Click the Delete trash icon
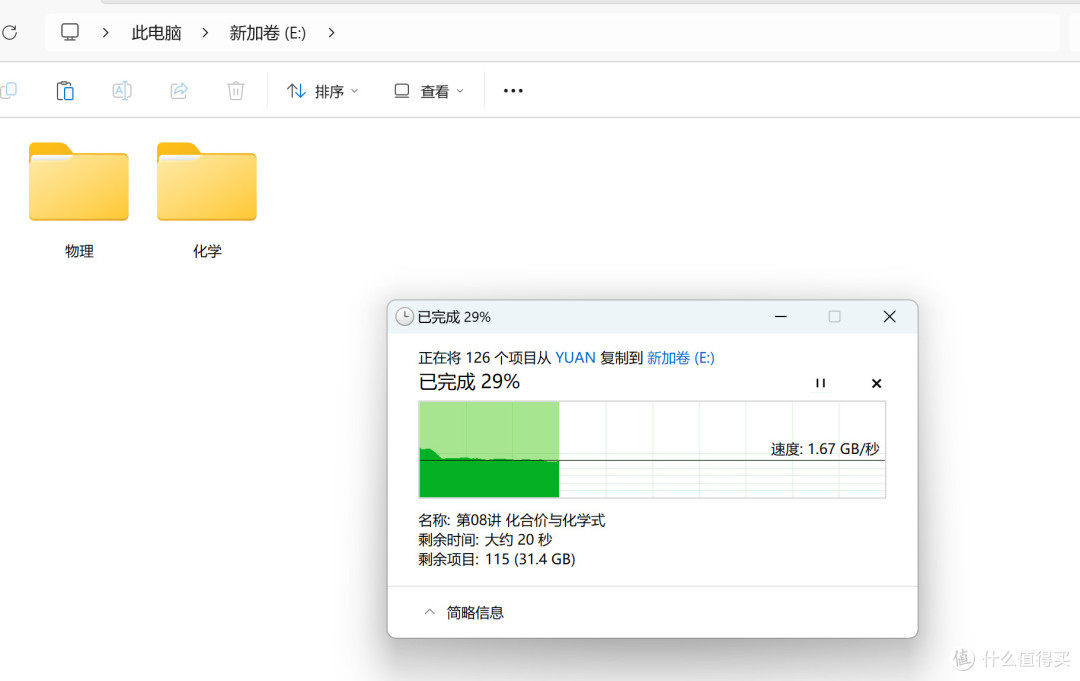Screen dimensions: 1080x681 (236, 91)
